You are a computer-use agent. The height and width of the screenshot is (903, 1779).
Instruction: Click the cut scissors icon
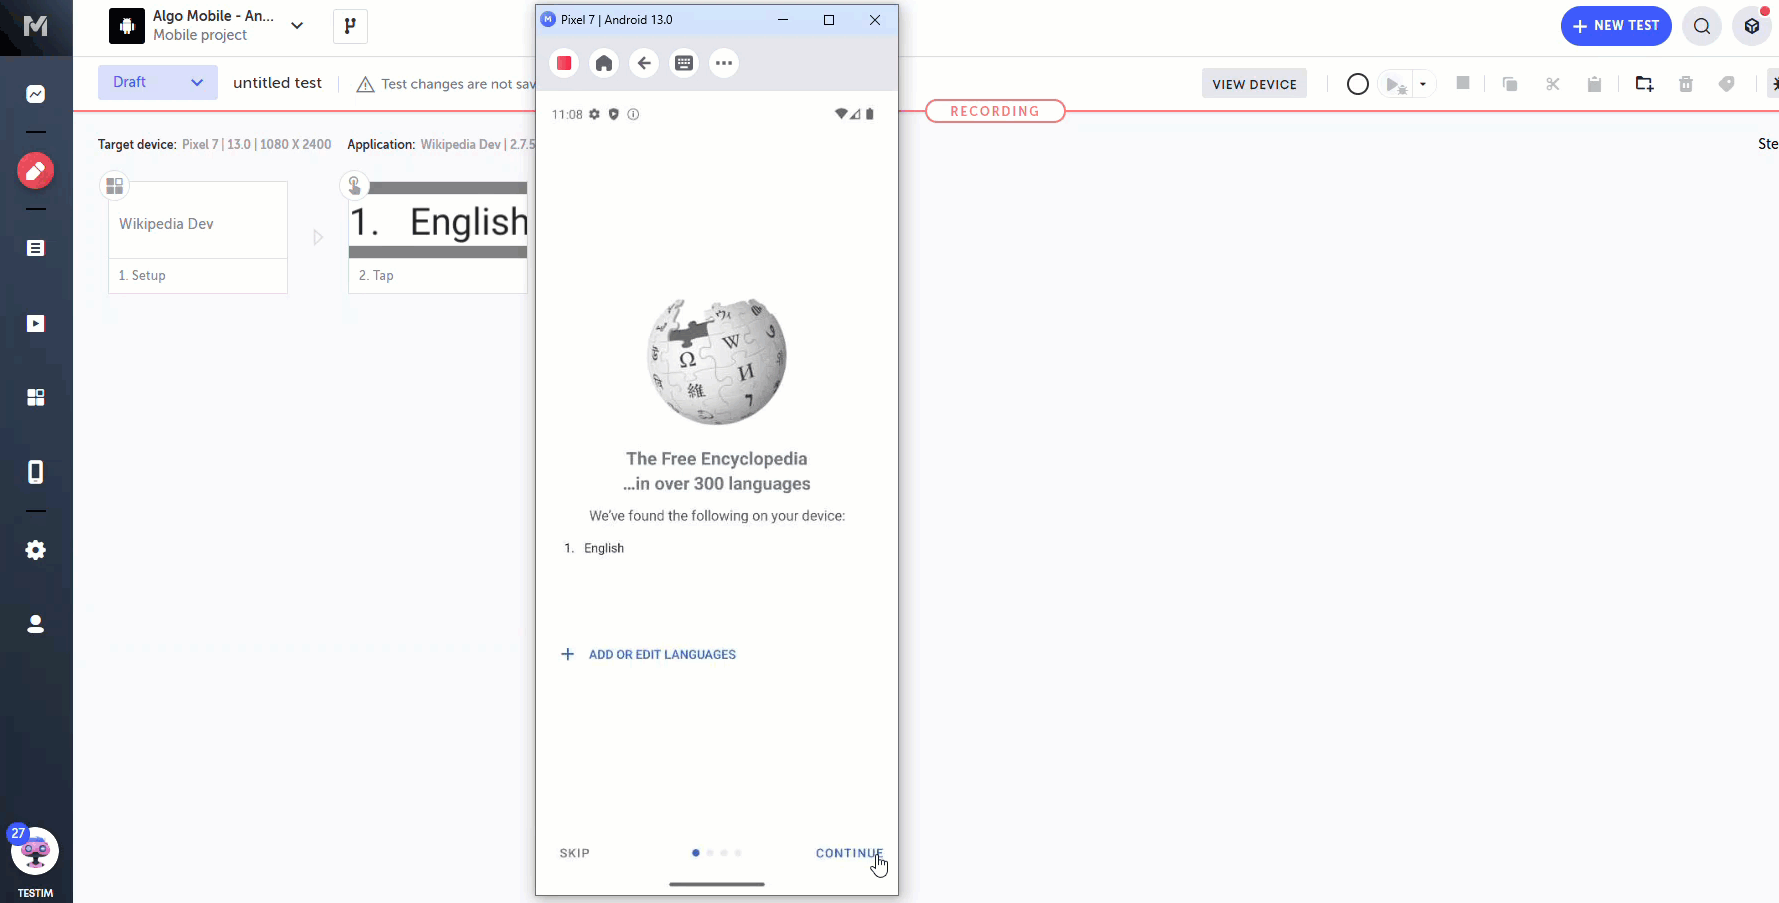tap(1553, 84)
